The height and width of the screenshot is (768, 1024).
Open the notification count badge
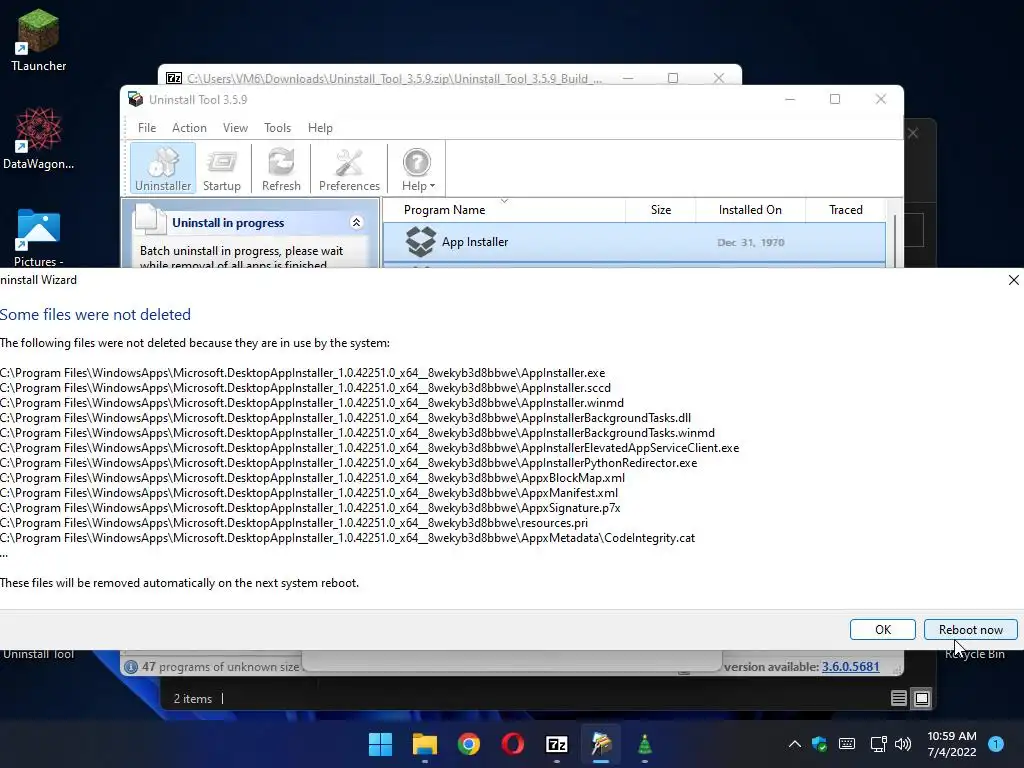pyautogui.click(x=996, y=744)
